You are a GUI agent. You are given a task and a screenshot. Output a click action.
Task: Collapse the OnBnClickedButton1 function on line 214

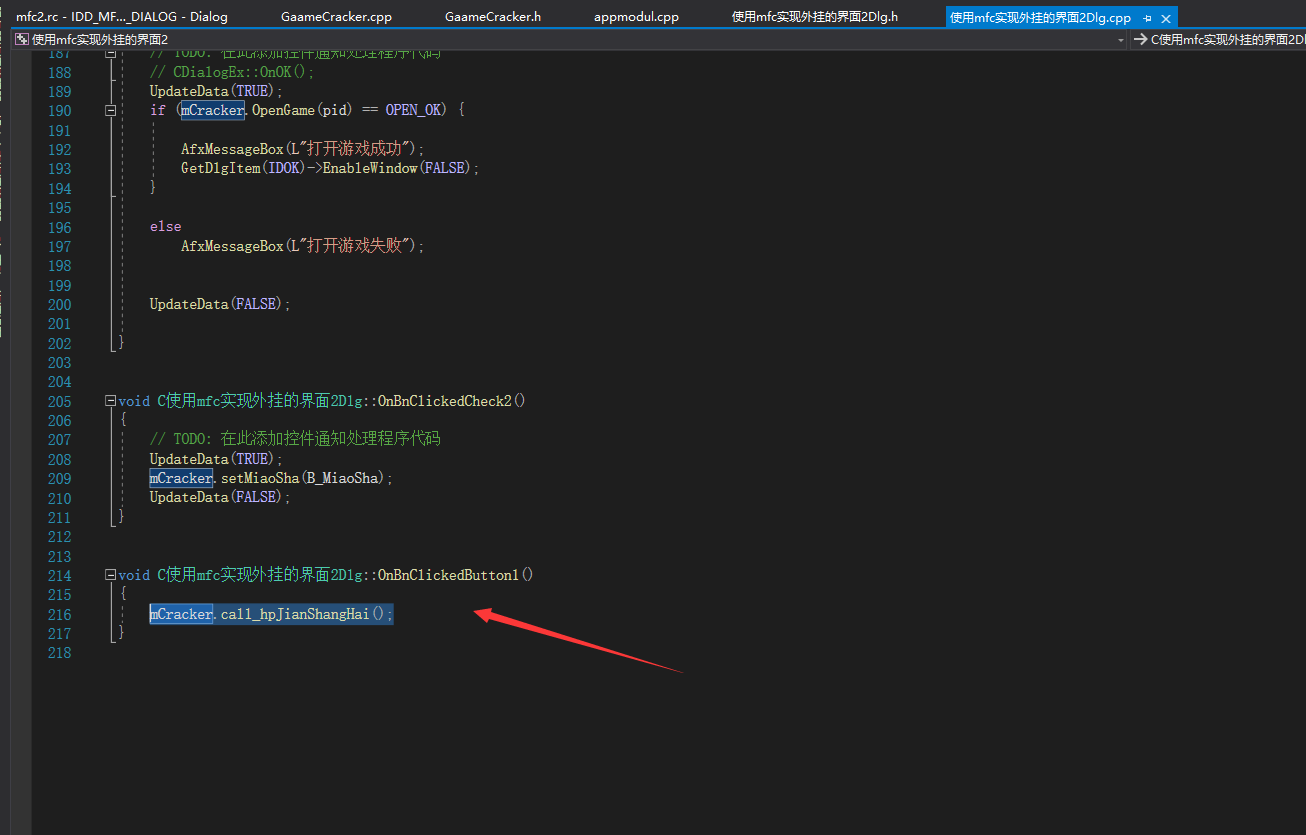[x=111, y=575]
